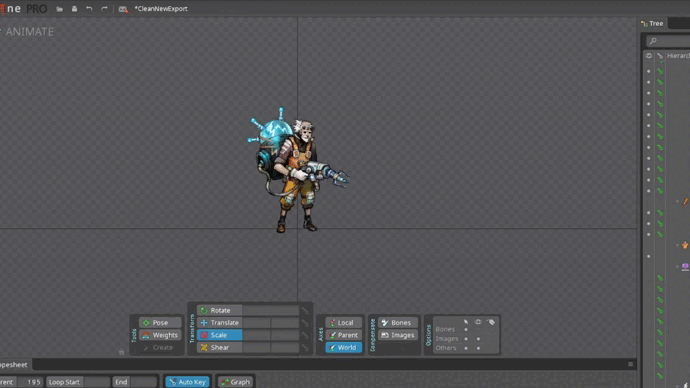
Task: Click the Translate X value field
Action: pos(257,322)
